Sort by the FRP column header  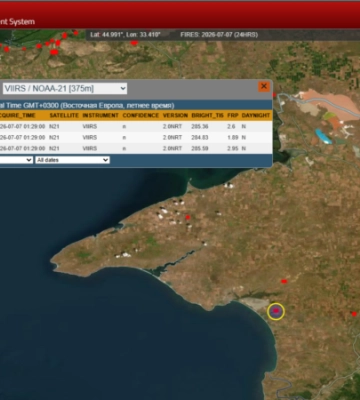pyautogui.click(x=233, y=115)
